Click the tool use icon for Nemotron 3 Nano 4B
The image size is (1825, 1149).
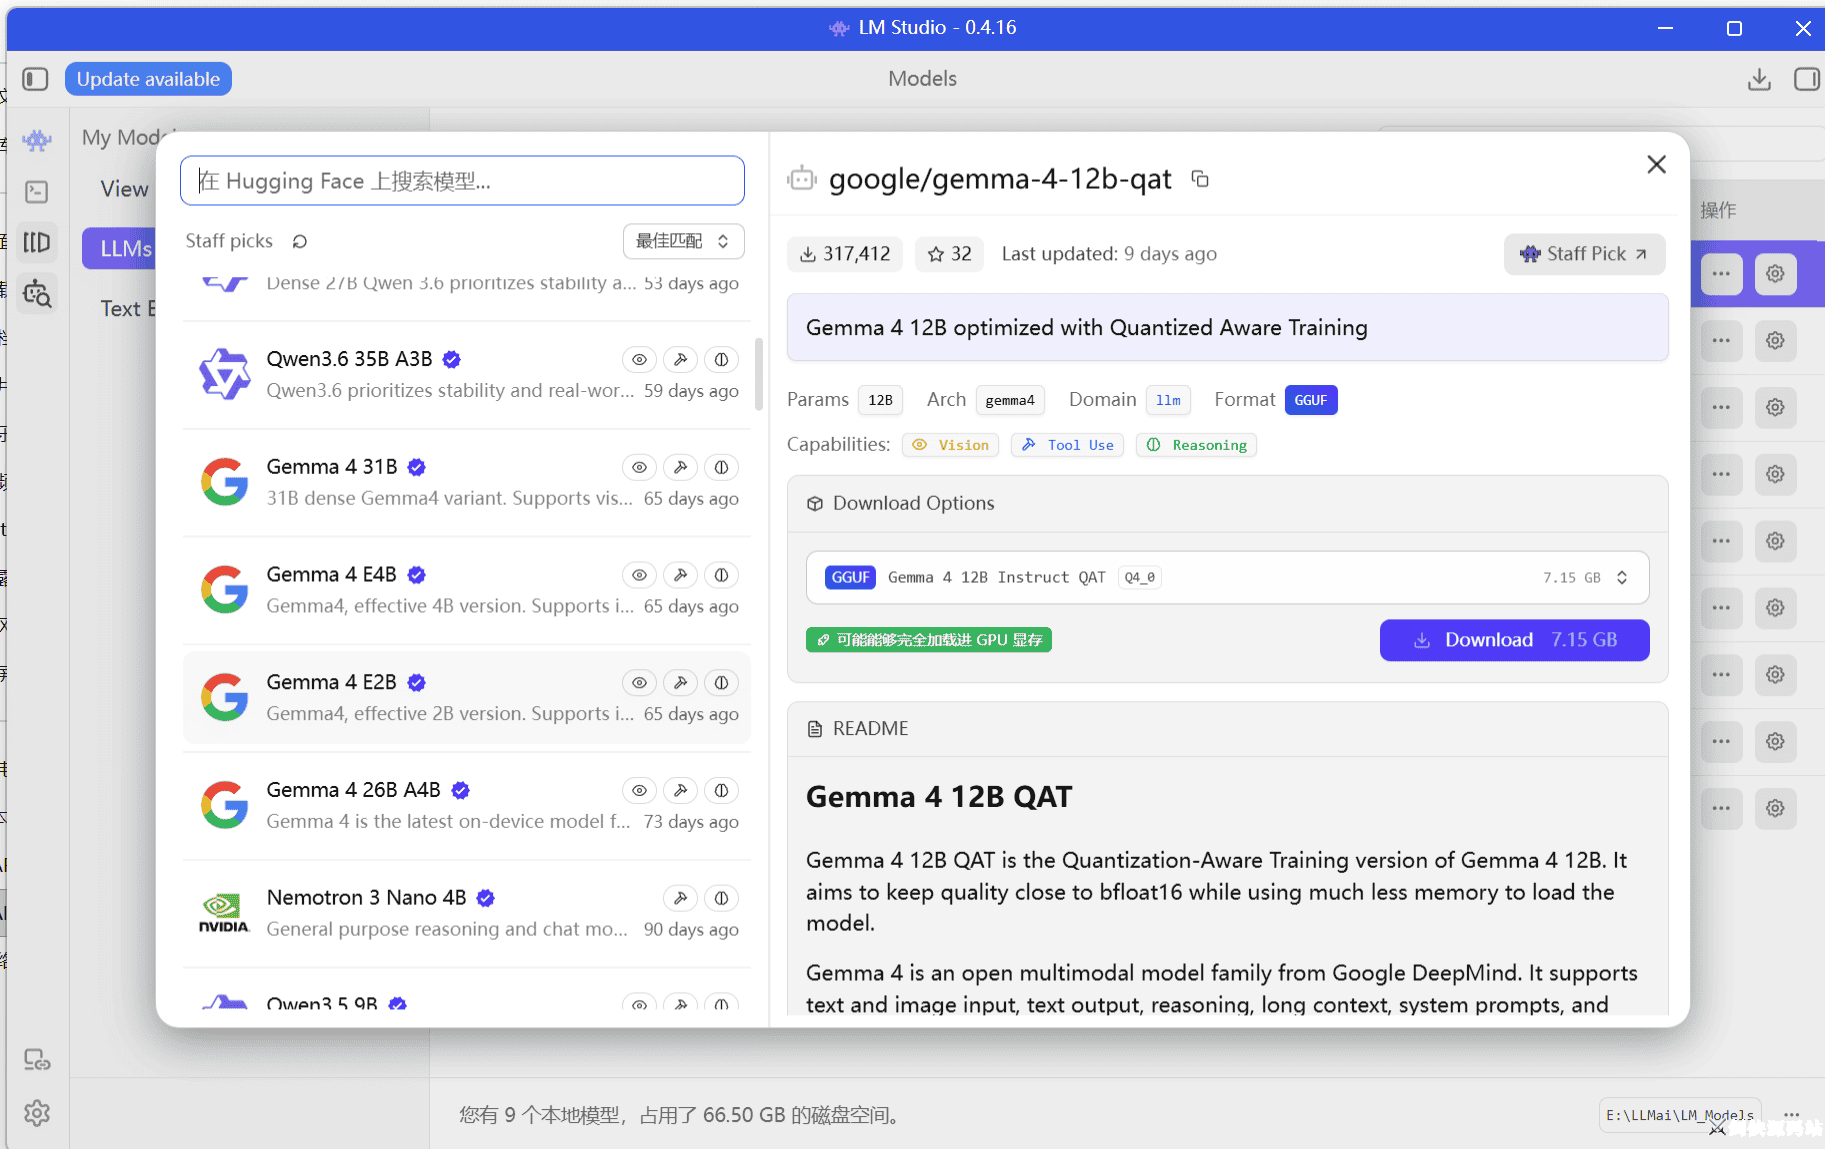(x=680, y=898)
